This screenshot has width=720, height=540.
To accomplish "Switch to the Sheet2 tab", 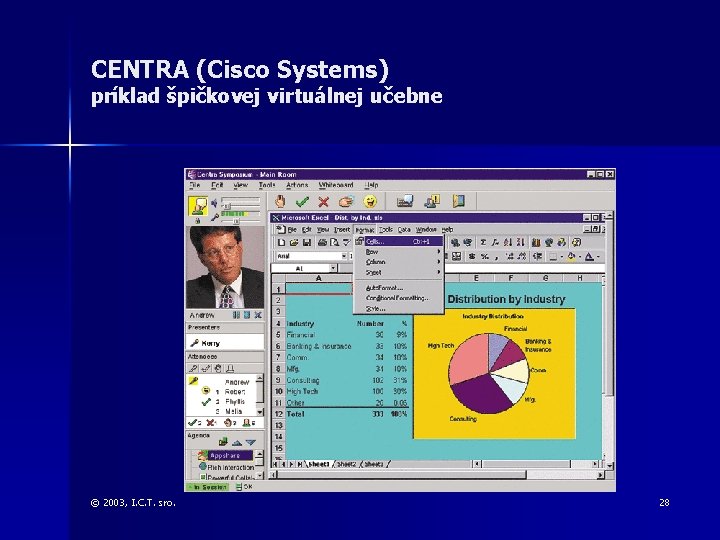I will click(347, 464).
